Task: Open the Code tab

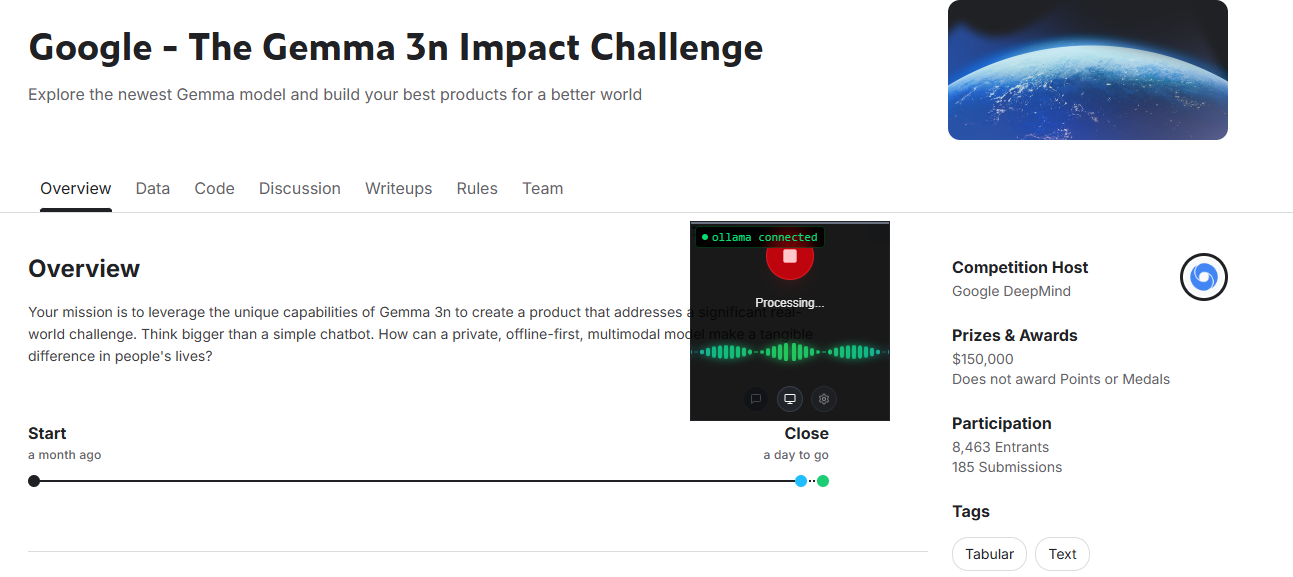Action: (215, 188)
